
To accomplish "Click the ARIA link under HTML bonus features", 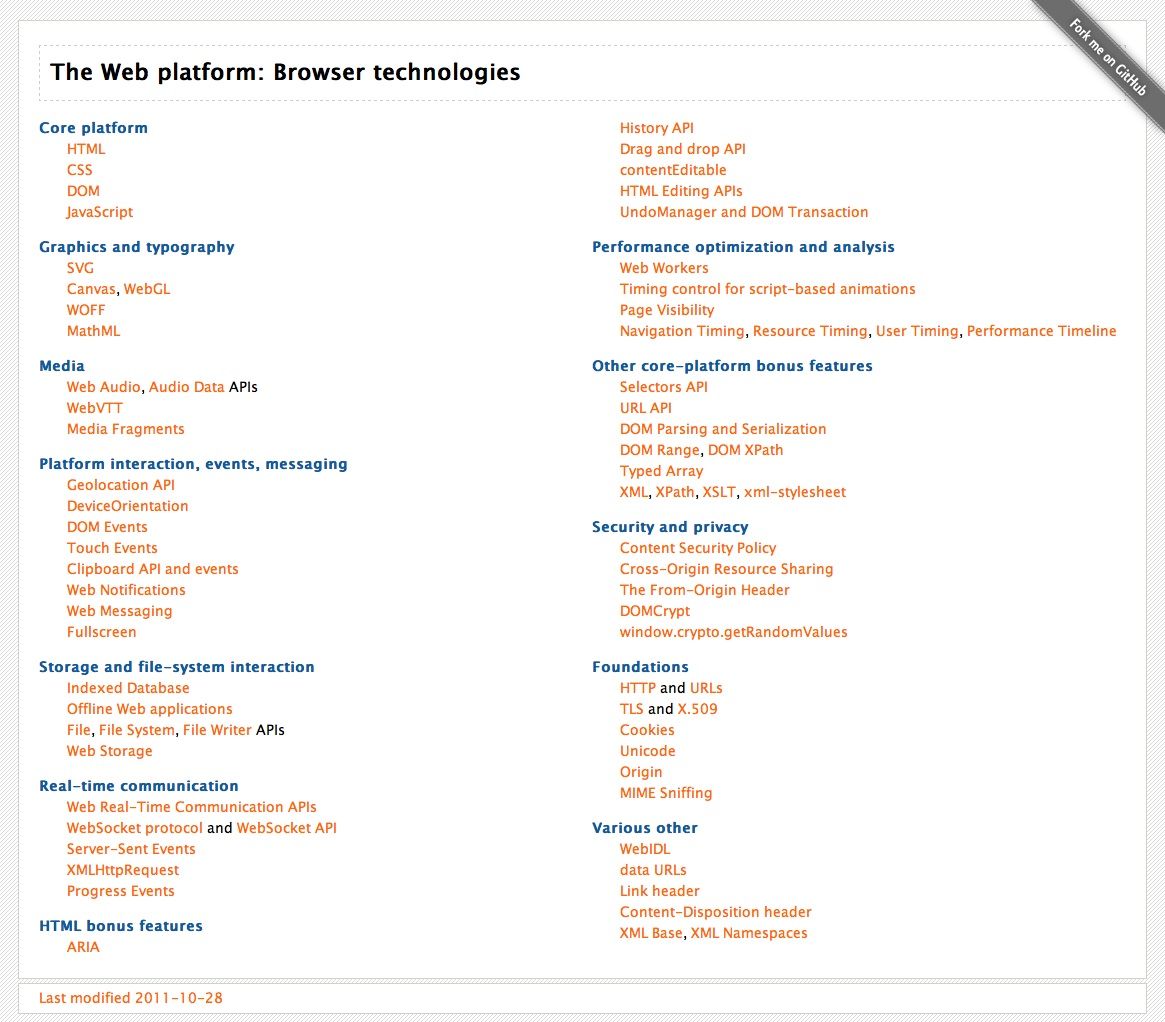I will tap(82, 946).
